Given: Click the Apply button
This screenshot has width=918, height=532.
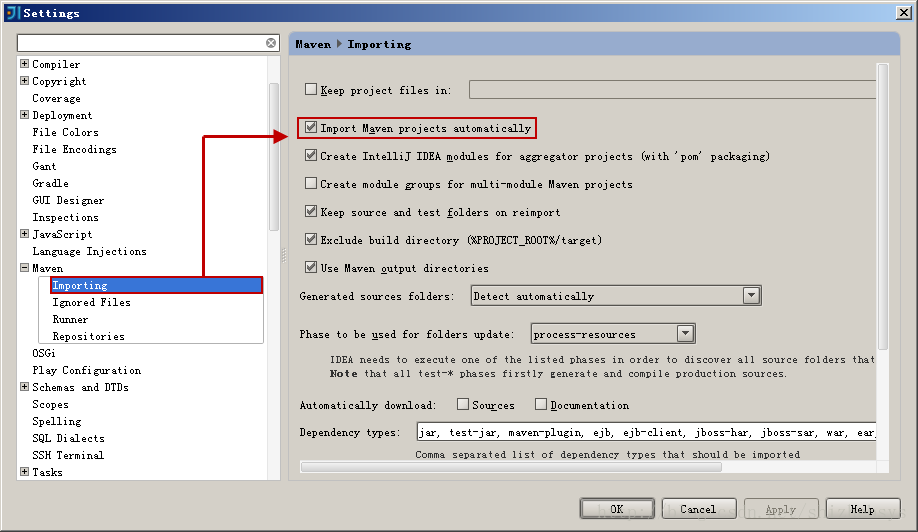Looking at the screenshot, I should [780, 509].
